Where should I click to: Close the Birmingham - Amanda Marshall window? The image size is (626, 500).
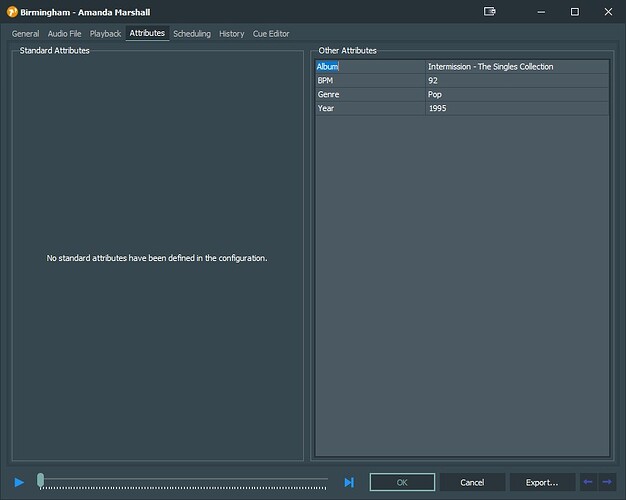[x=608, y=12]
